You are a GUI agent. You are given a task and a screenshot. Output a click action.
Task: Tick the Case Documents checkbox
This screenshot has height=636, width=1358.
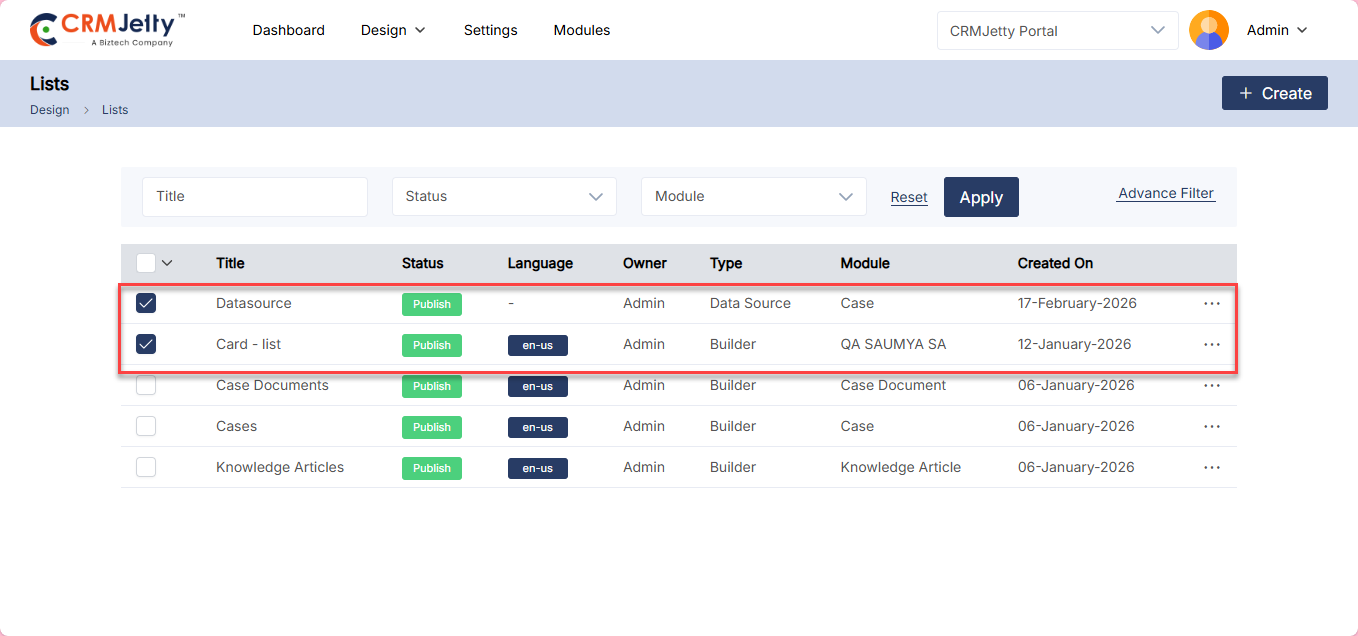pos(146,385)
